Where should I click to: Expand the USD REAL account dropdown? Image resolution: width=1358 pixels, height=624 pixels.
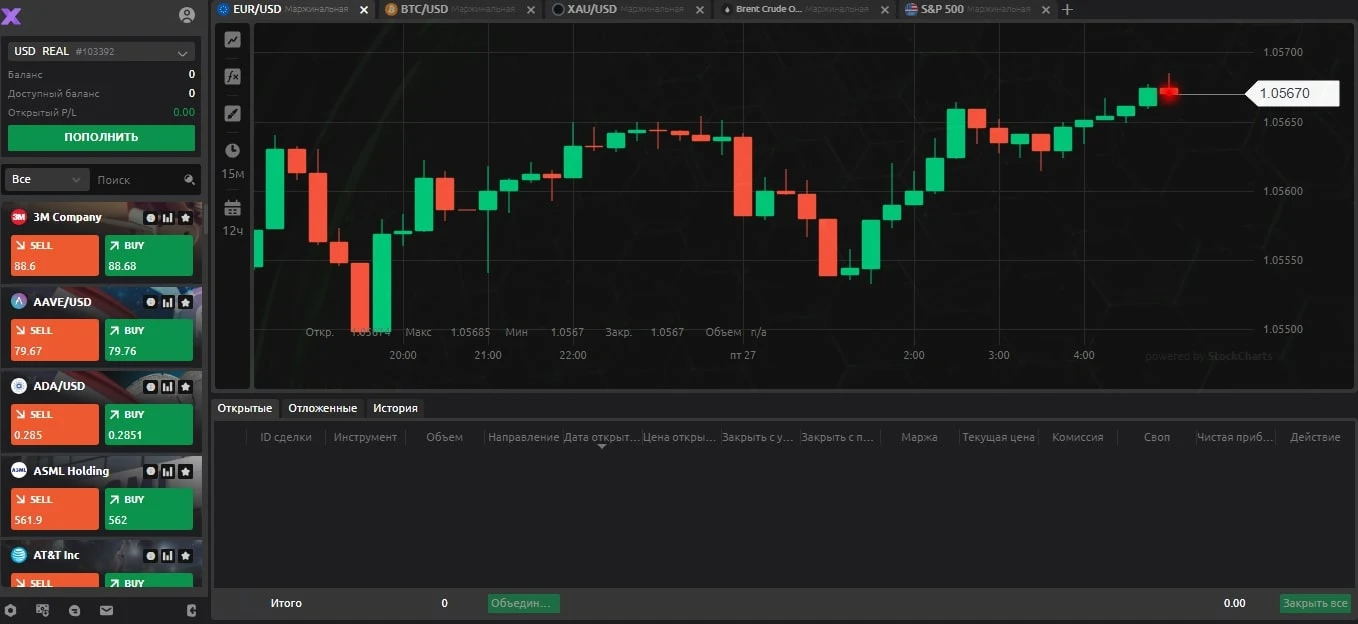click(101, 52)
